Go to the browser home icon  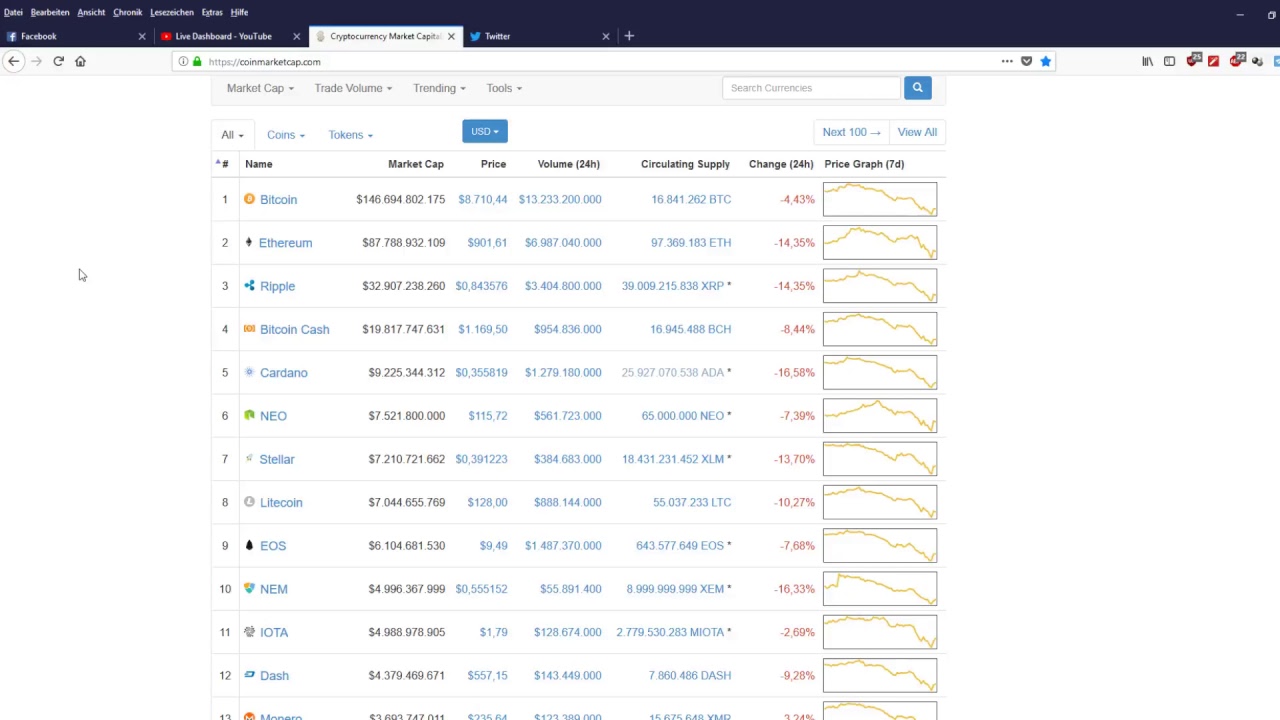pyautogui.click(x=80, y=61)
